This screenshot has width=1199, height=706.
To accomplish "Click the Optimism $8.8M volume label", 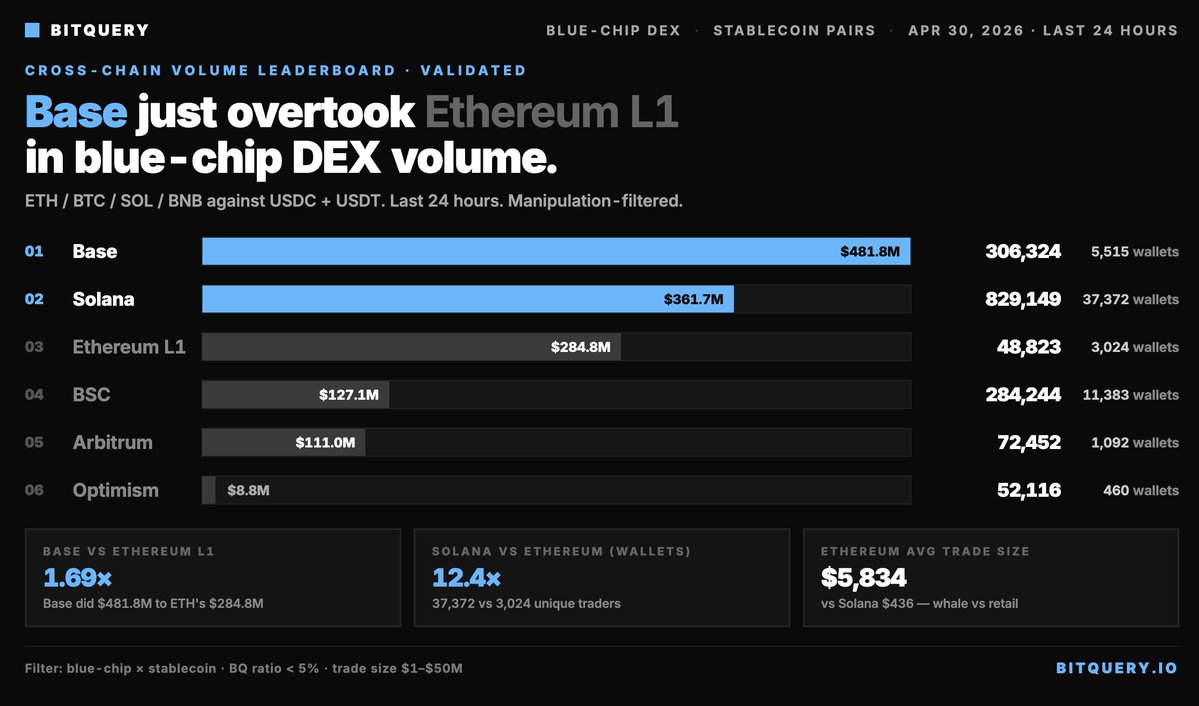I will click(248, 490).
